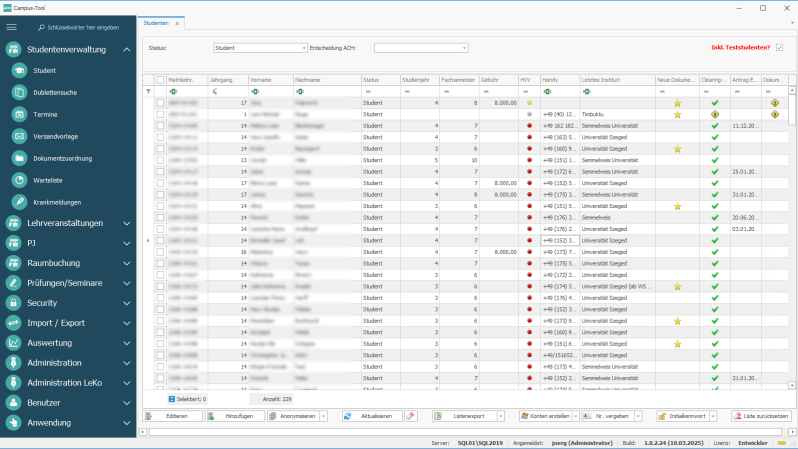Click the eraser icon next to Aktualisieren
The height and width of the screenshot is (449, 798).
click(410, 416)
